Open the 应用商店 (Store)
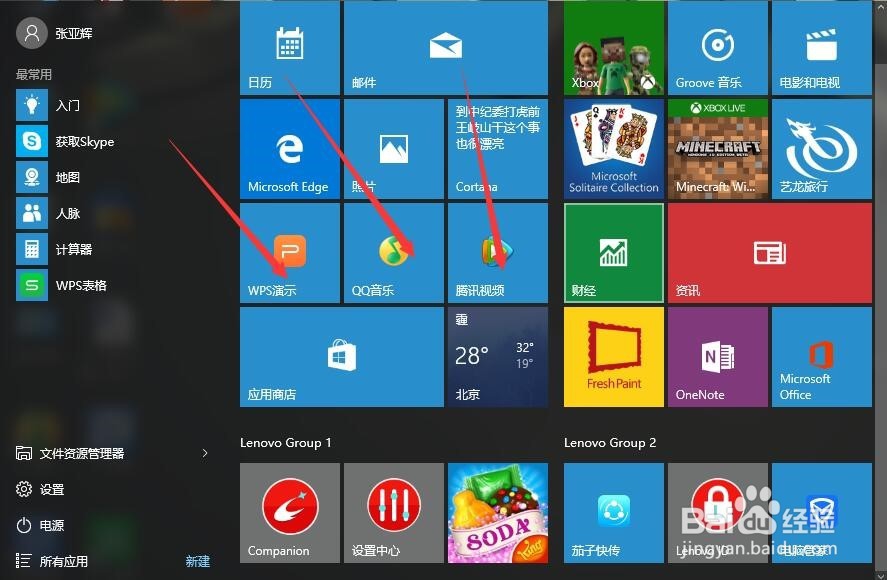The height and width of the screenshot is (580, 887). (341, 357)
